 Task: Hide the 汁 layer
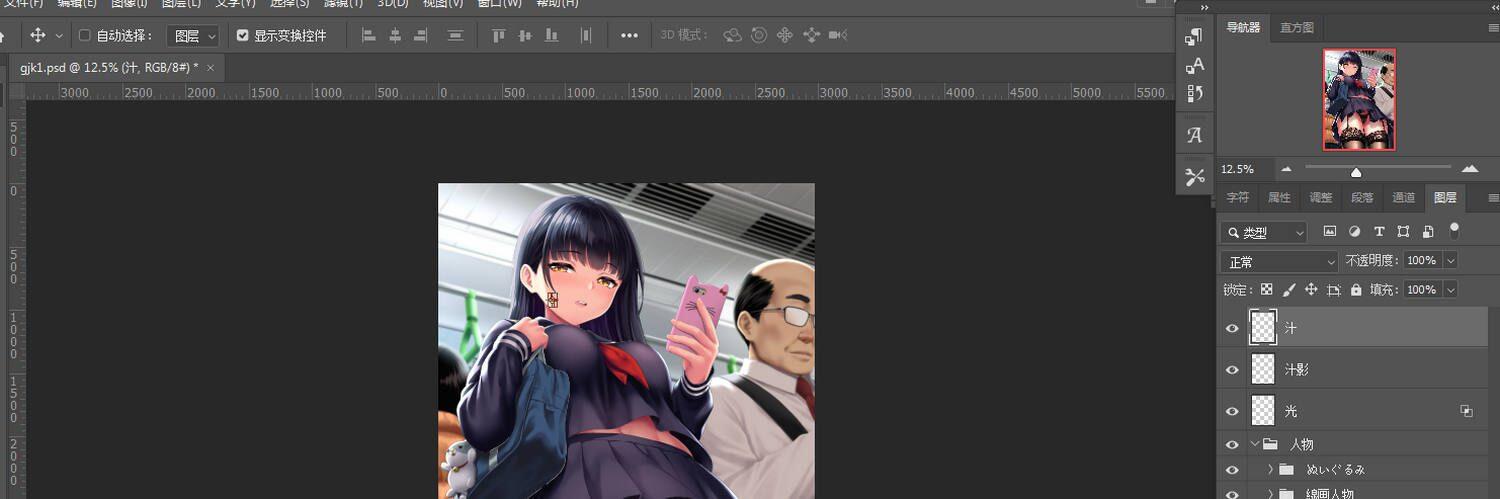click(1232, 327)
